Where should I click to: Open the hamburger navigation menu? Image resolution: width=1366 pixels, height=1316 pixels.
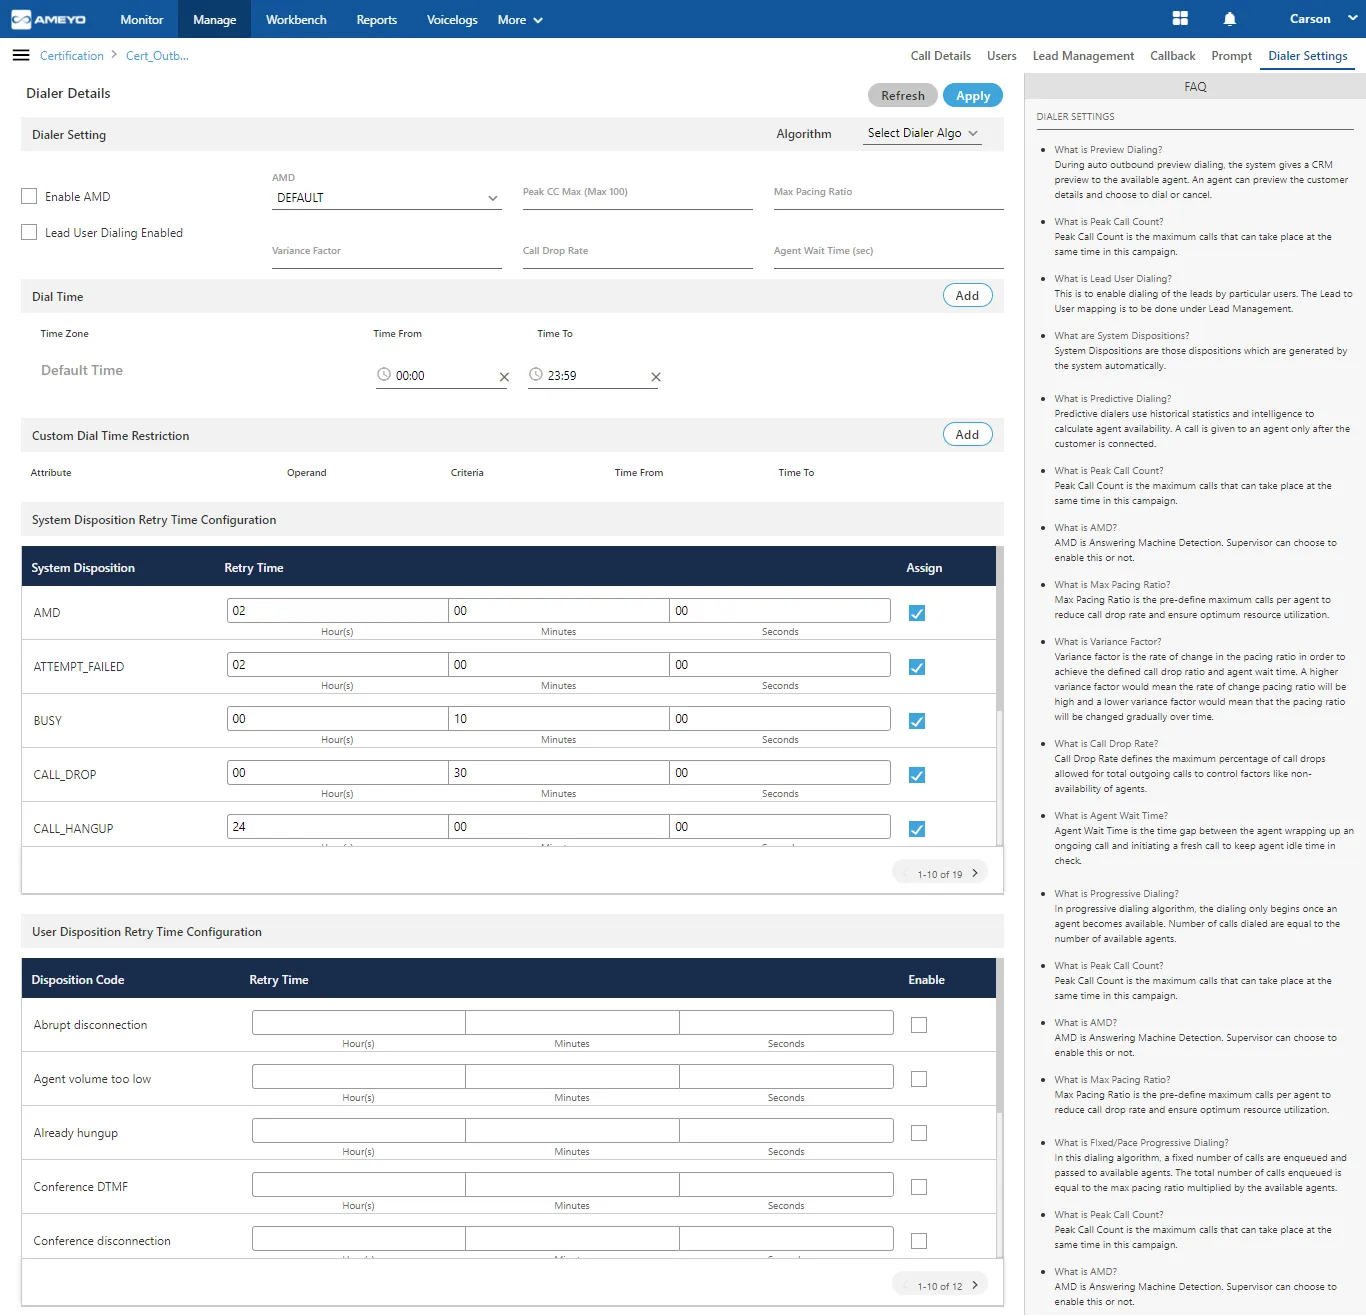21,55
